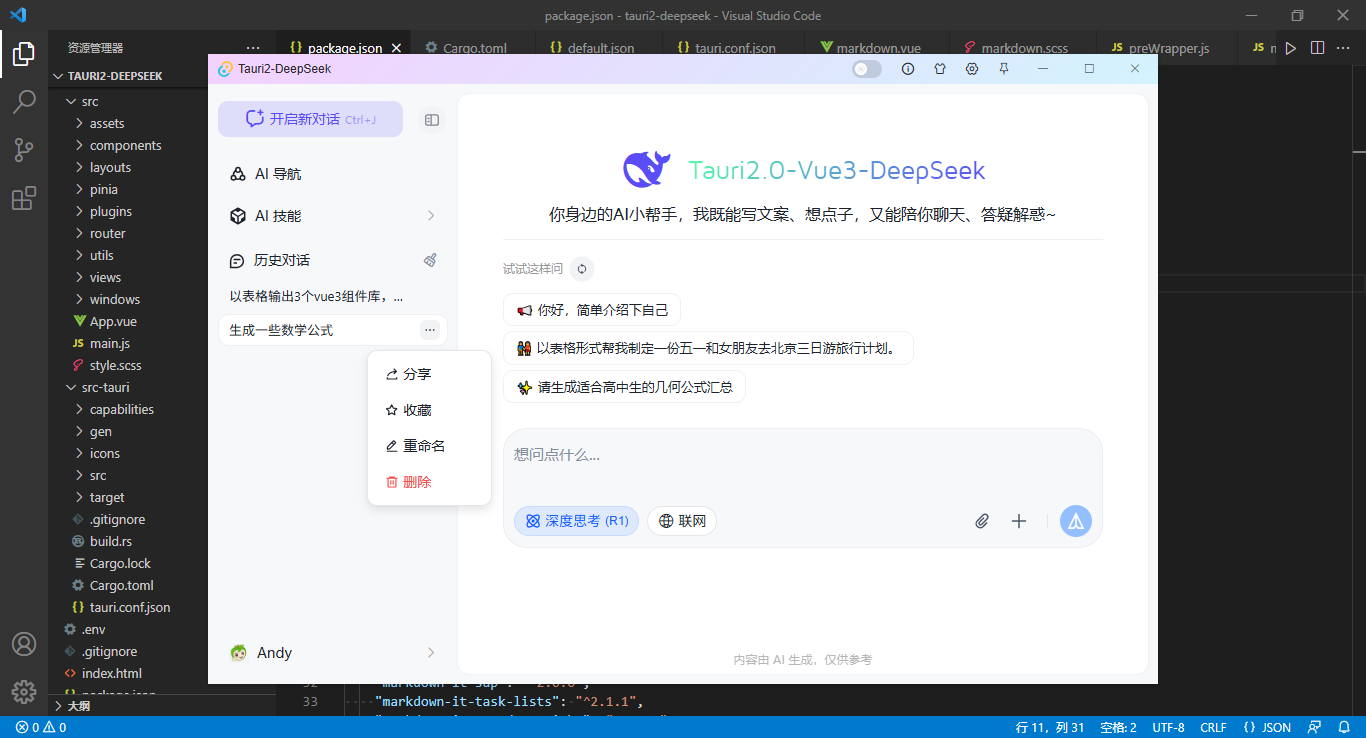The width and height of the screenshot is (1366, 738).
Task: Open the Accounts icon in VS Code
Action: tap(24, 644)
